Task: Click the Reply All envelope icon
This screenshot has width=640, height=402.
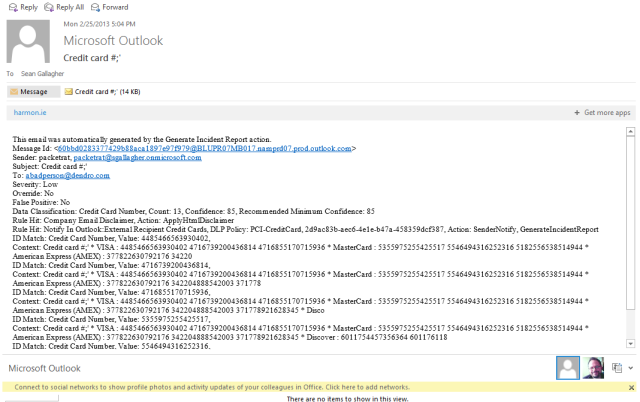Action: [49, 7]
